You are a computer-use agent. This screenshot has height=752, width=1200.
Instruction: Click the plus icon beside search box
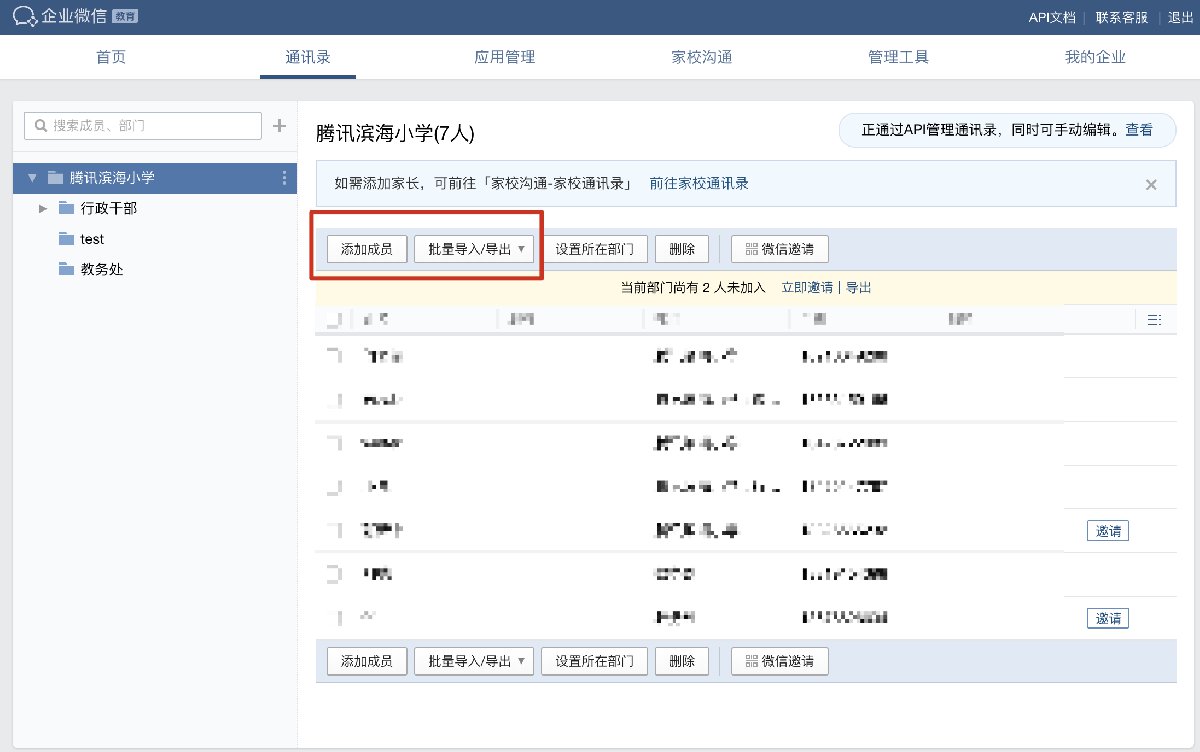tap(280, 126)
